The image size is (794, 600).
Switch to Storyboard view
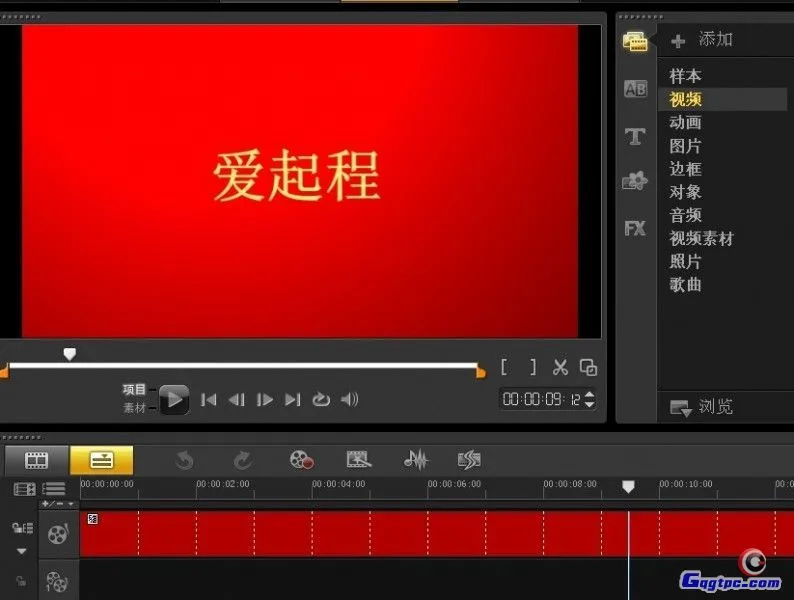(36, 460)
